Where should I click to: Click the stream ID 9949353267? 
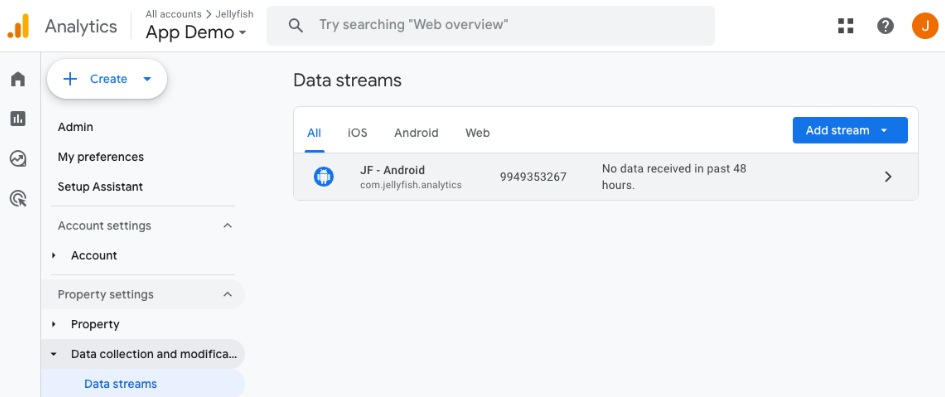533,177
